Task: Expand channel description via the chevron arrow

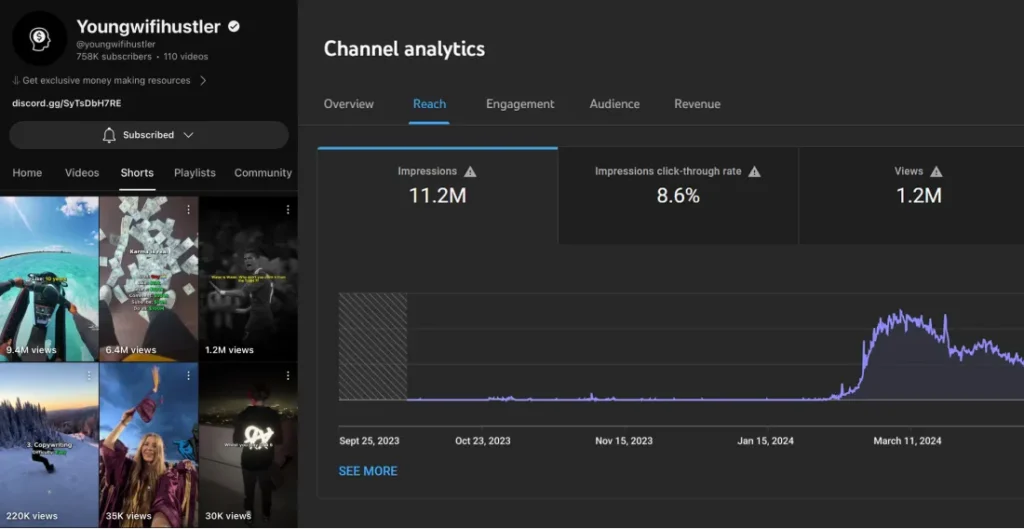Action: click(203, 80)
